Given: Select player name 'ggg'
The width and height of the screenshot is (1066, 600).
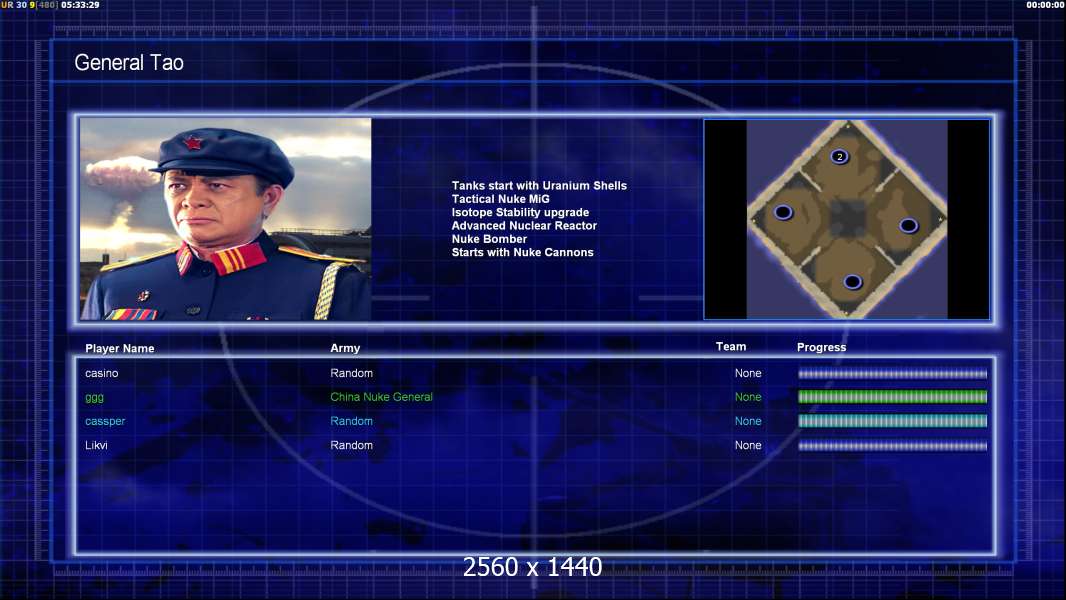Looking at the screenshot, I should (94, 398).
